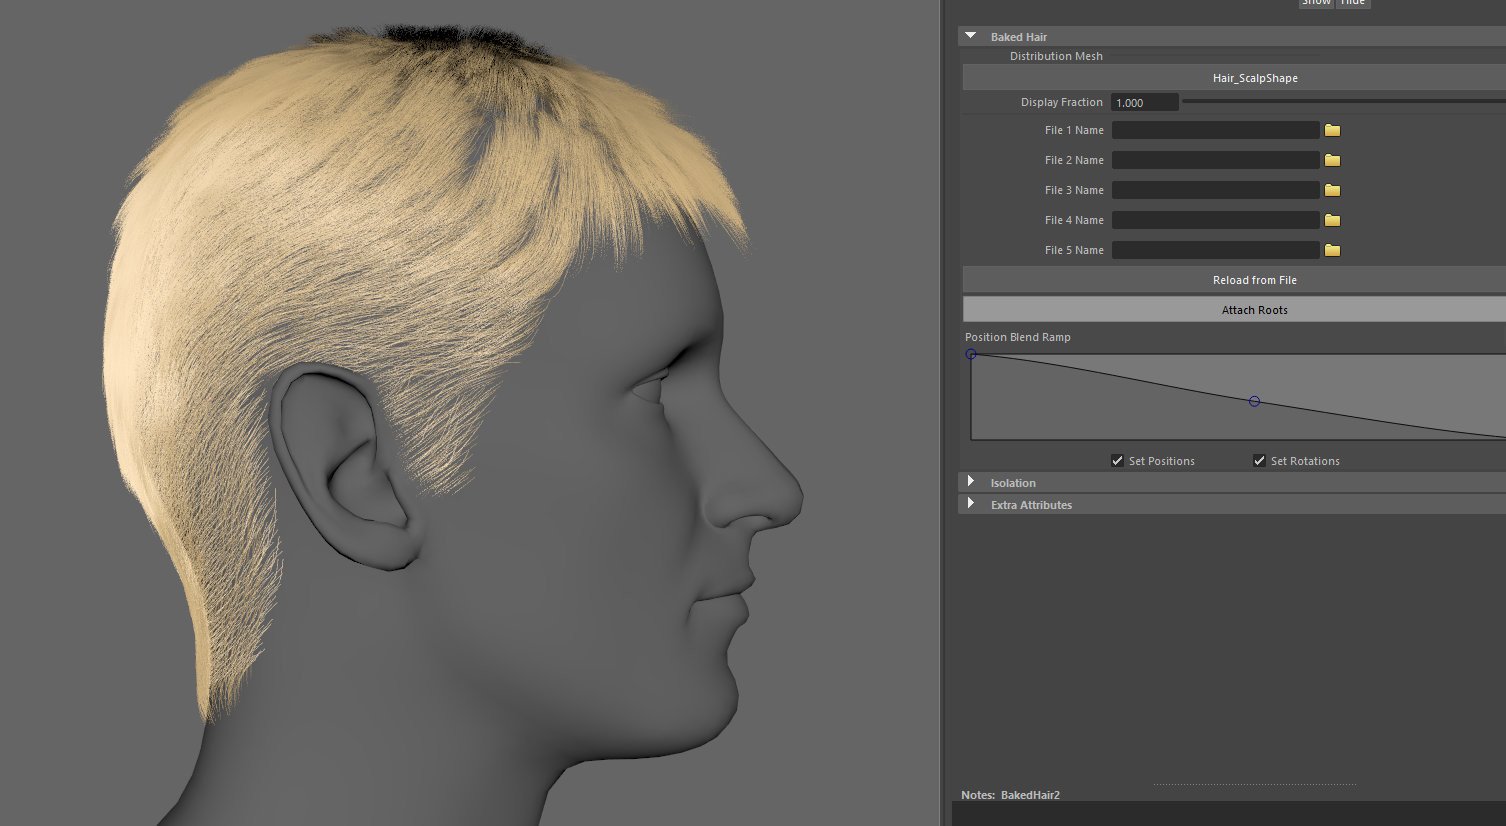
Task: Browse a file for File 1 Name
Action: (x=1332, y=129)
